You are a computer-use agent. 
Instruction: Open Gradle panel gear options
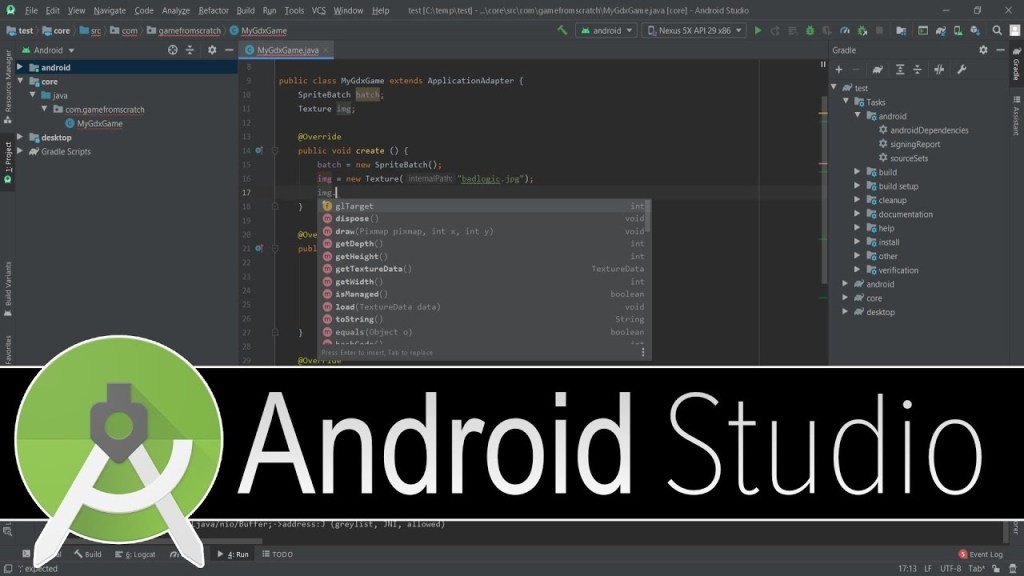pyautogui.click(x=983, y=50)
